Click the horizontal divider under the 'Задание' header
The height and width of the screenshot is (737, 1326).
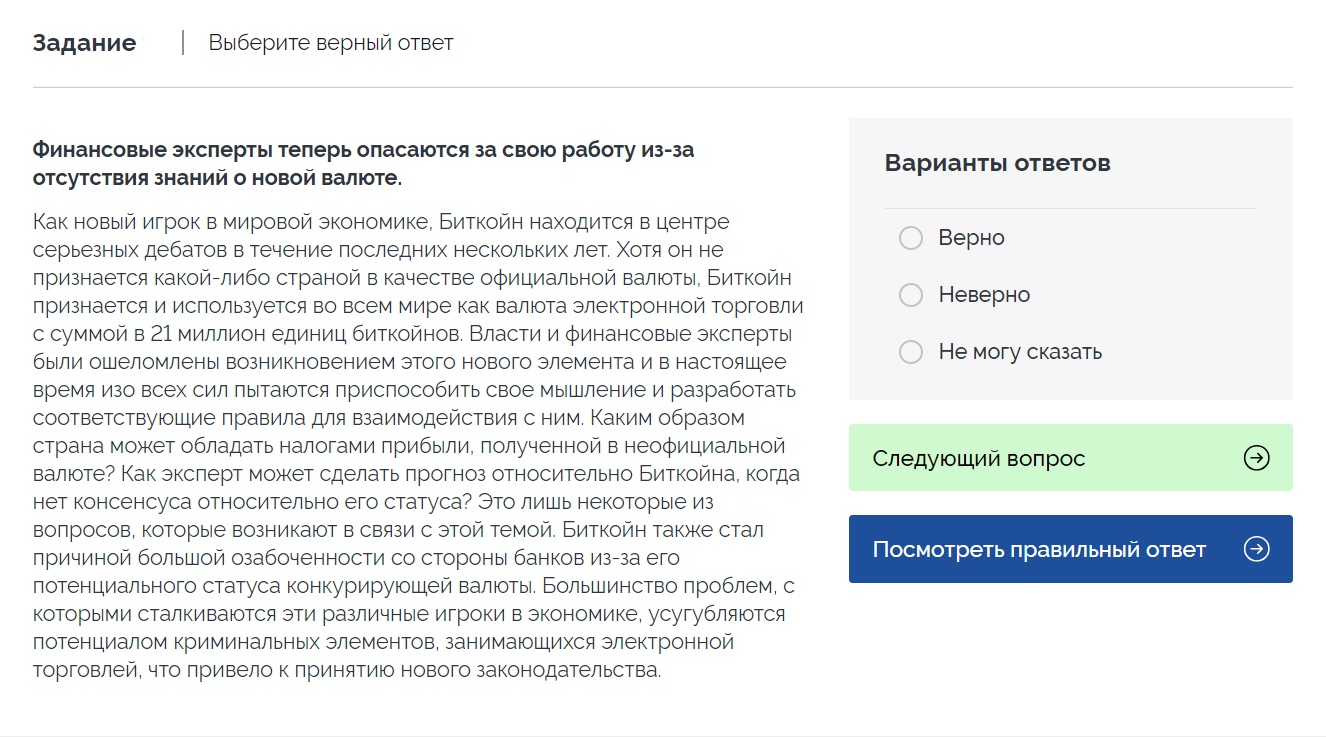pos(662,88)
